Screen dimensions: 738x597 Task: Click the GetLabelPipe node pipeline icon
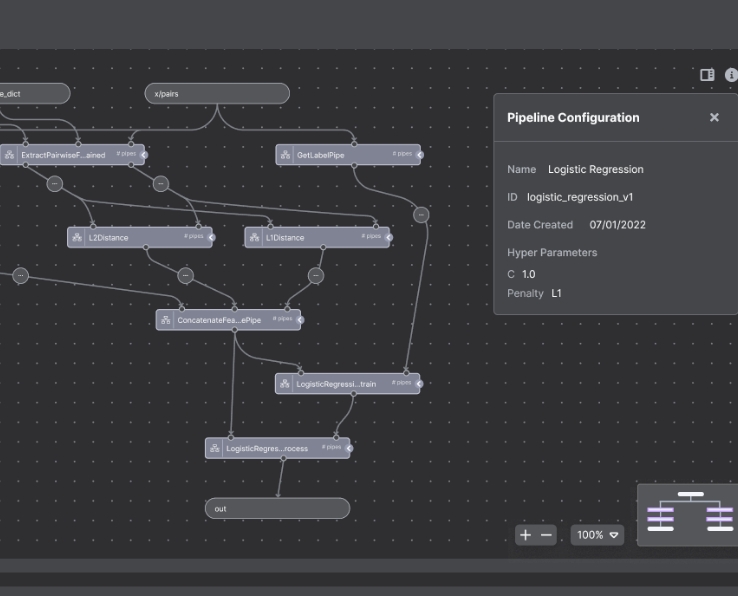[287, 155]
